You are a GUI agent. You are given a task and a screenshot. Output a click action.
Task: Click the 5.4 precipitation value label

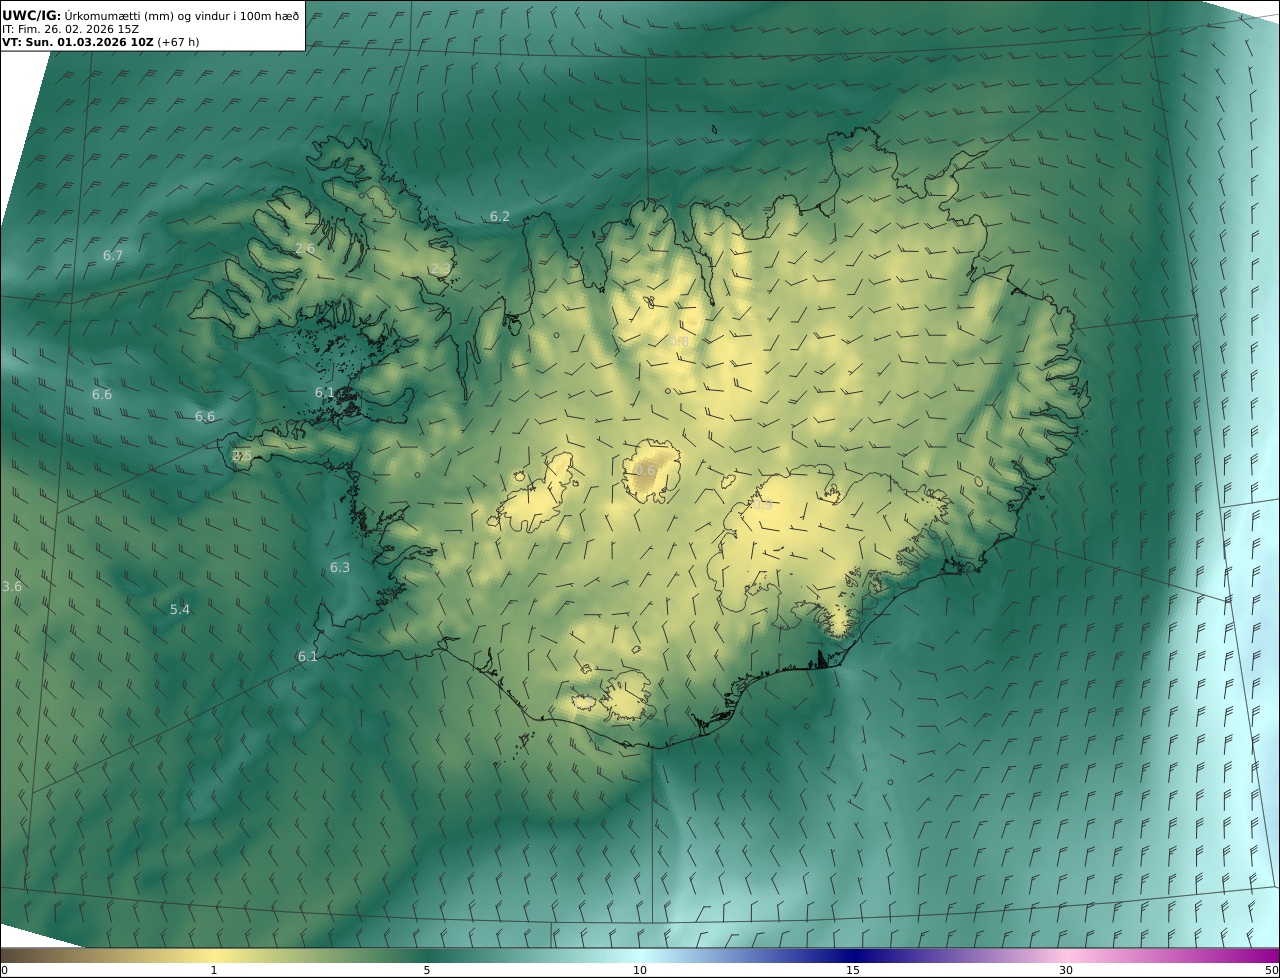(x=179, y=609)
